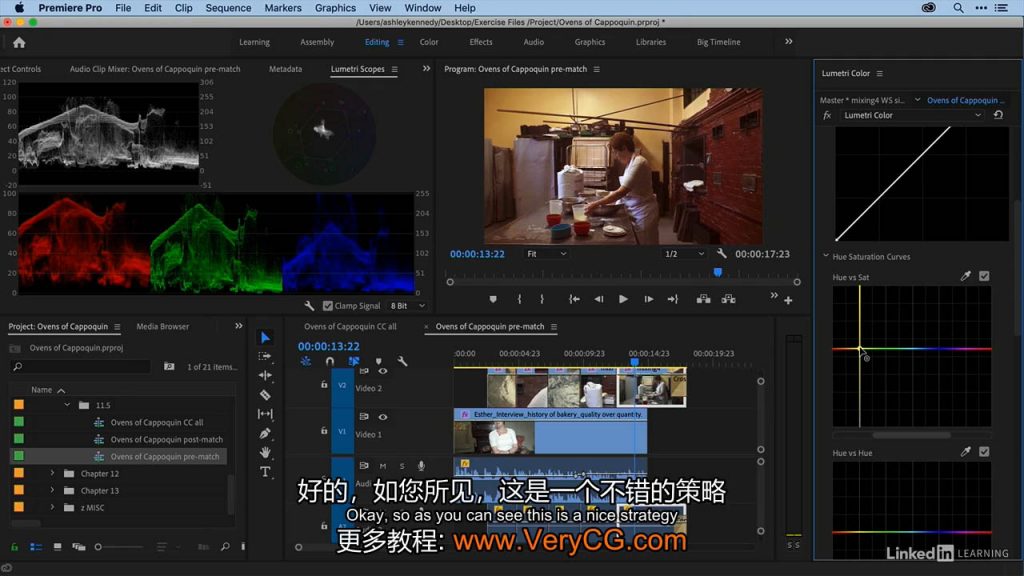Open timeline display settings wrench

coord(402,361)
